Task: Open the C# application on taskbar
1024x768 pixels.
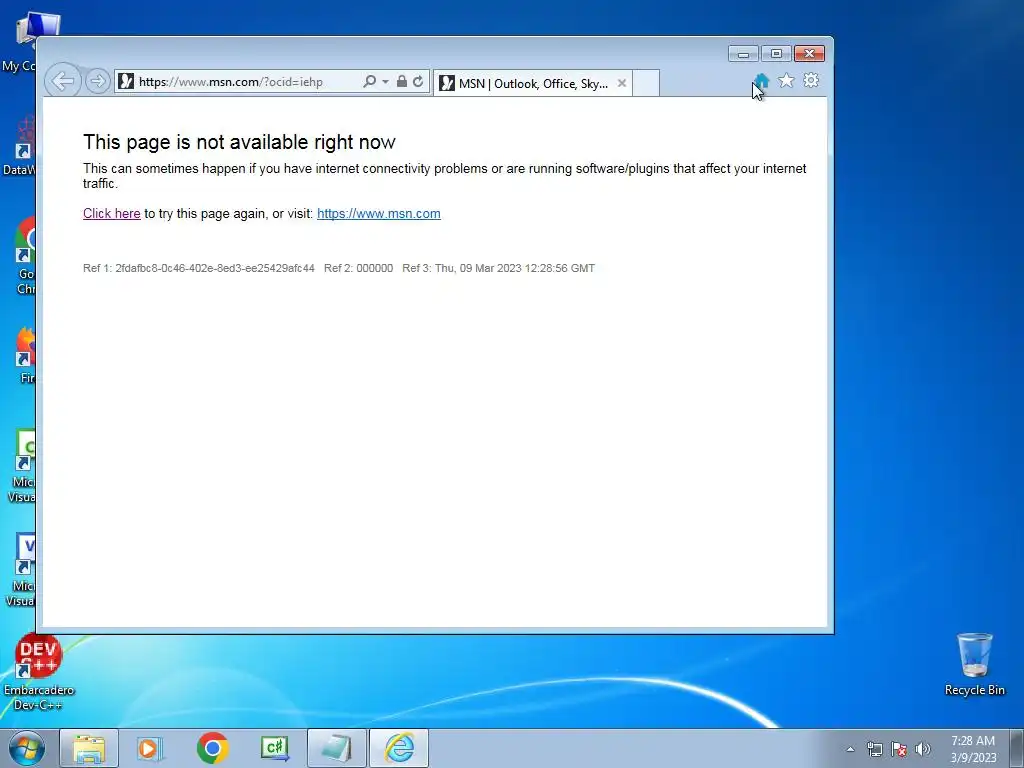Action: (x=274, y=748)
